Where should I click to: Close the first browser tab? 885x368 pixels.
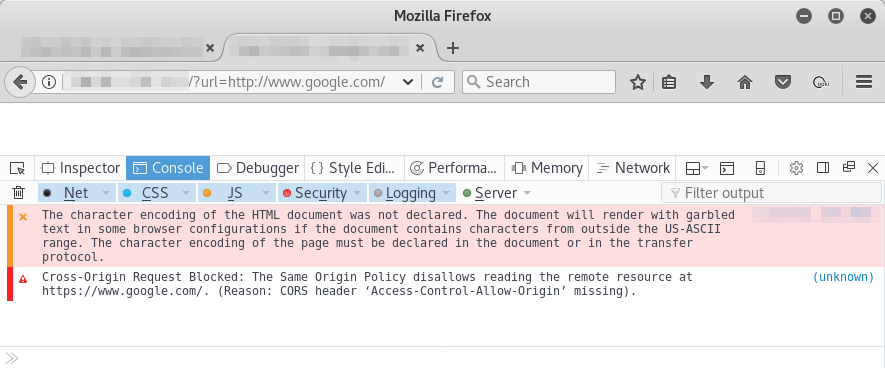(210, 49)
